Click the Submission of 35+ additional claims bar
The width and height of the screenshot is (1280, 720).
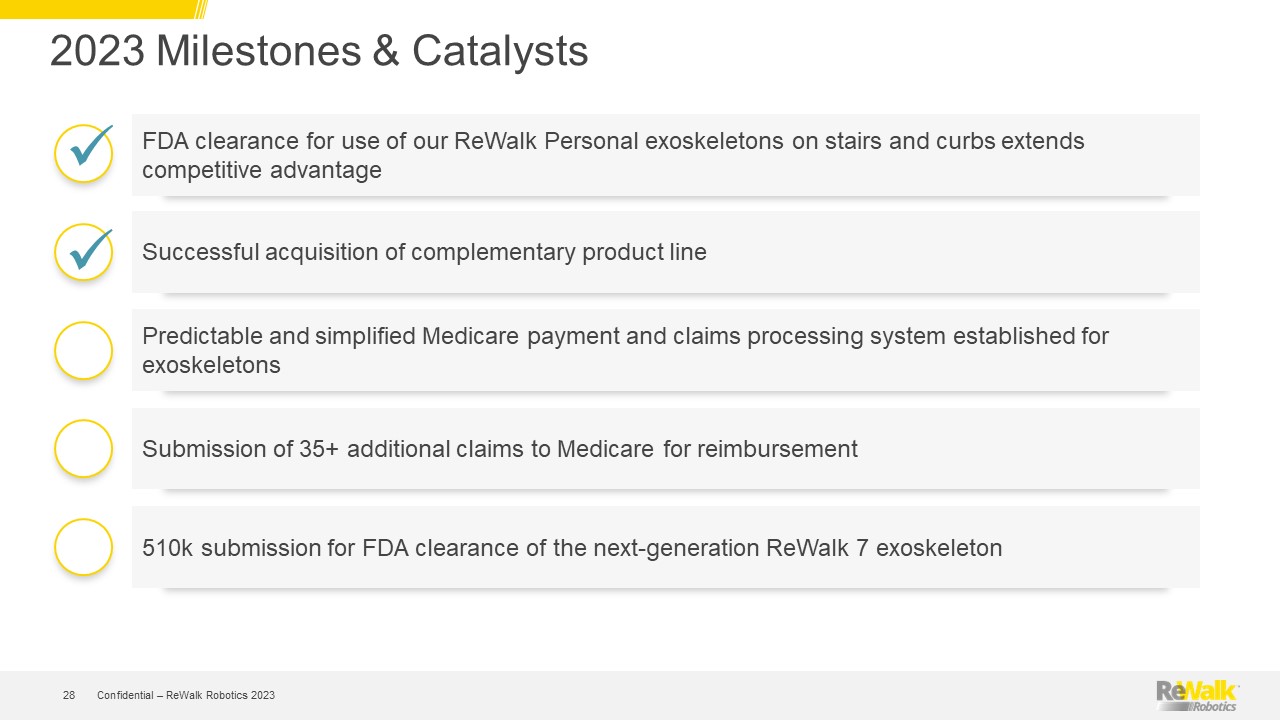665,449
